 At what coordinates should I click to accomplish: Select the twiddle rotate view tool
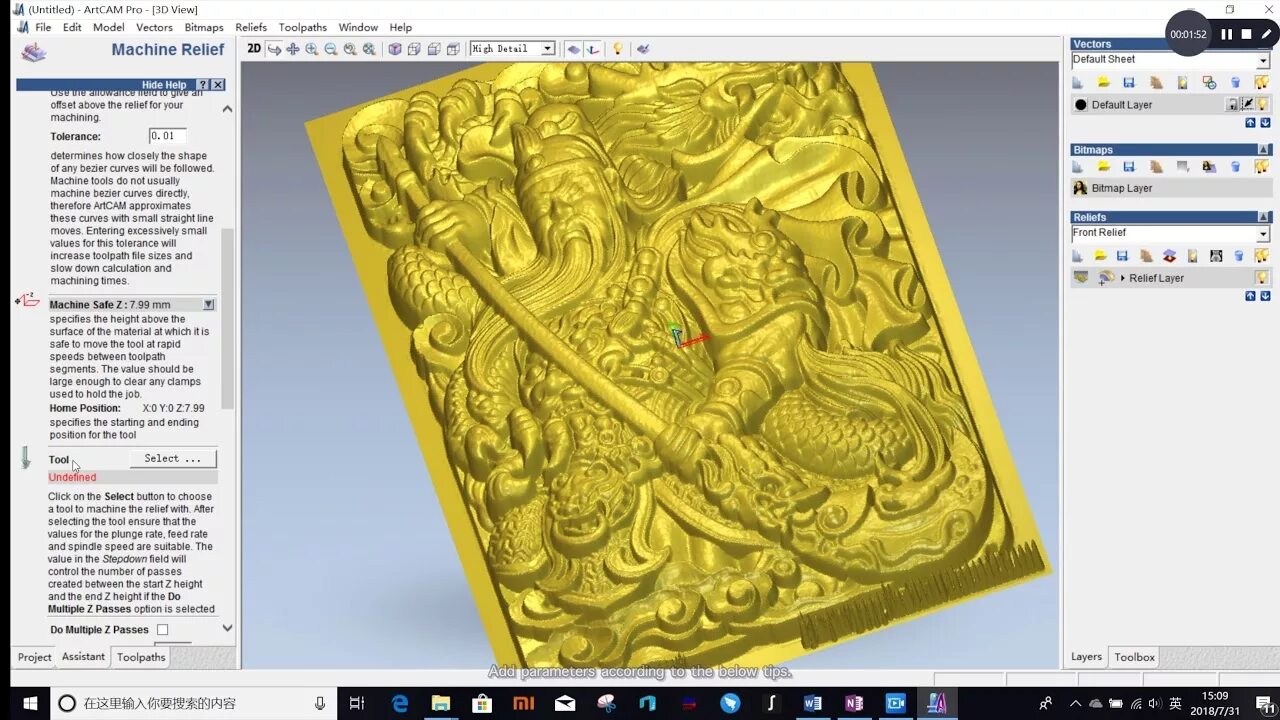(x=274, y=49)
